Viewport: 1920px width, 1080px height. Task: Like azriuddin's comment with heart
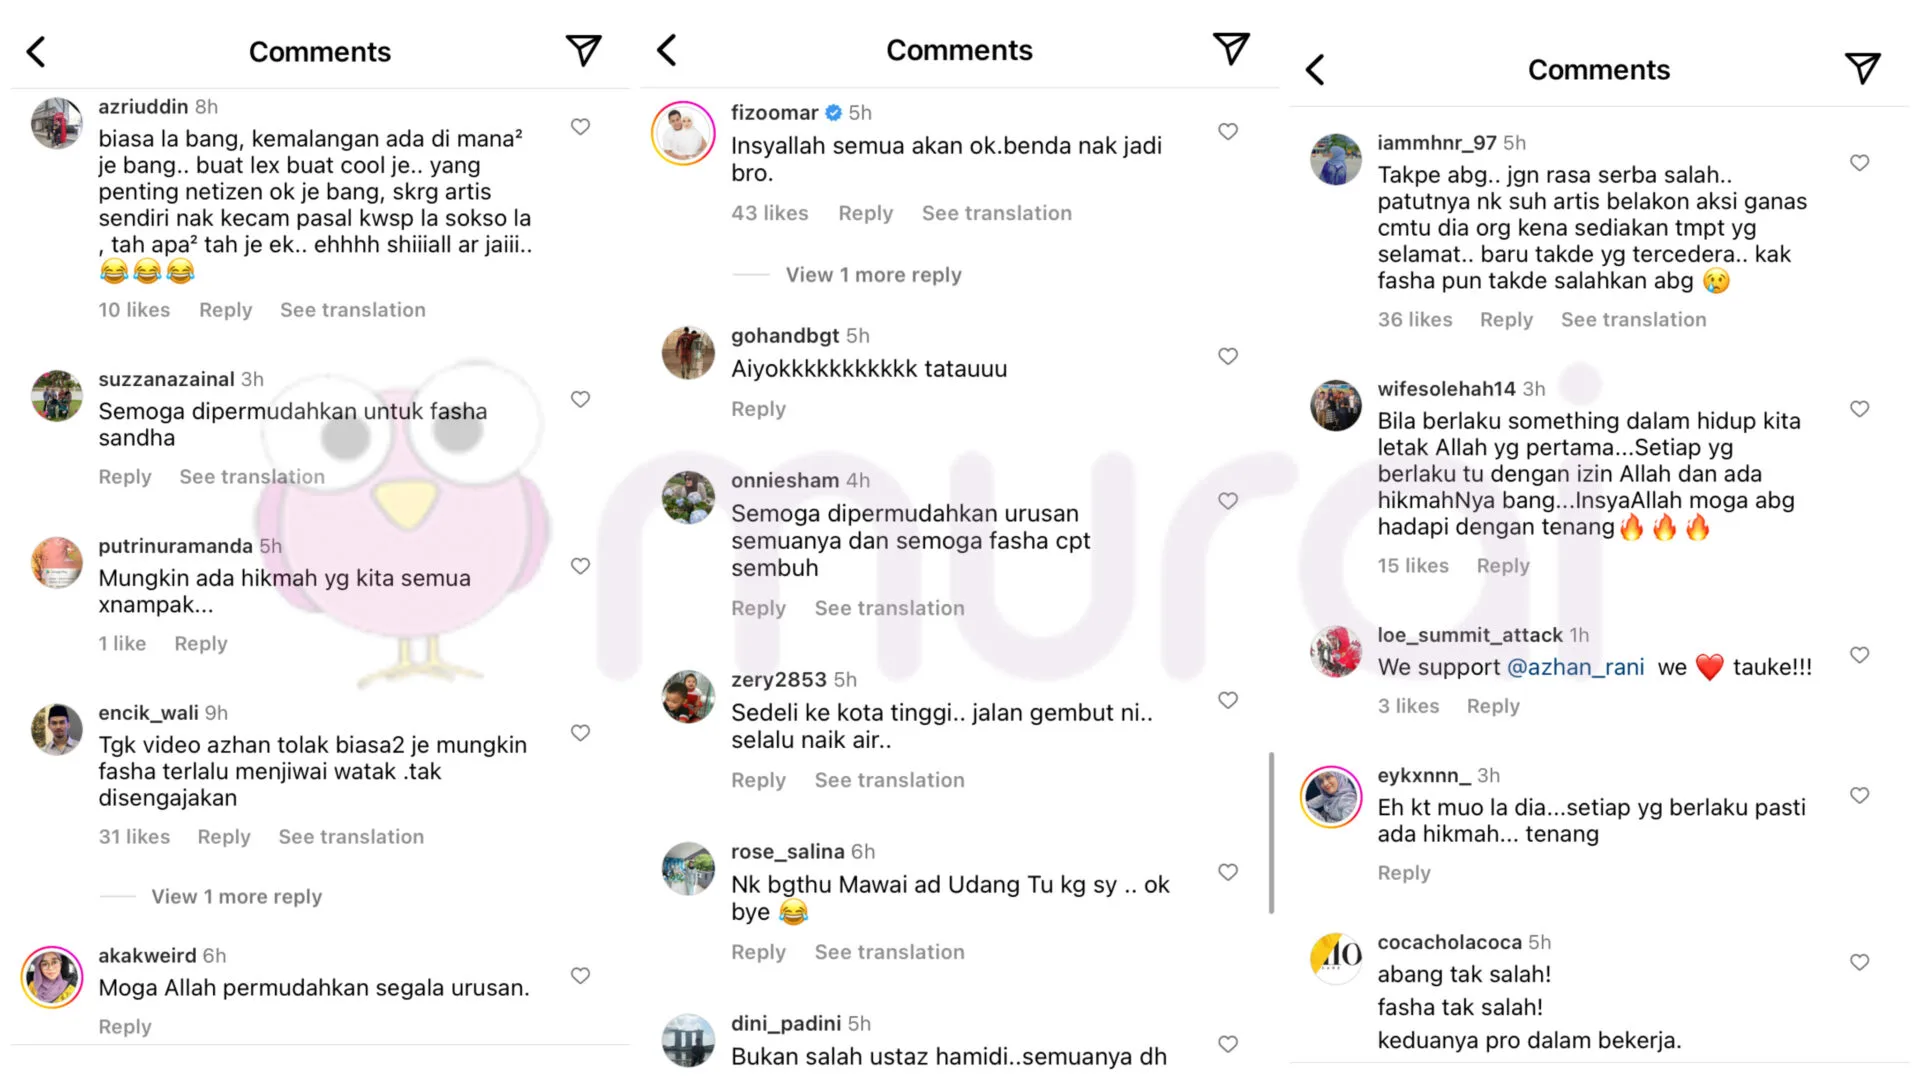[580, 127]
